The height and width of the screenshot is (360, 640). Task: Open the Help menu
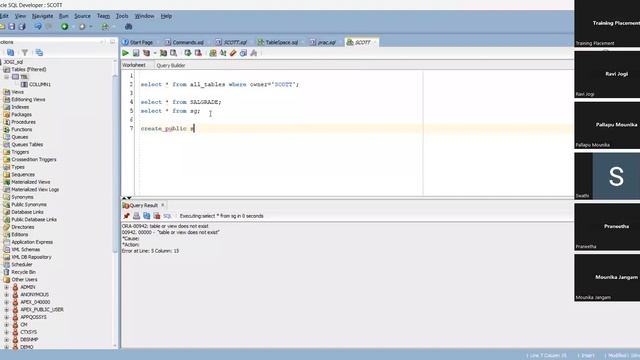point(166,16)
